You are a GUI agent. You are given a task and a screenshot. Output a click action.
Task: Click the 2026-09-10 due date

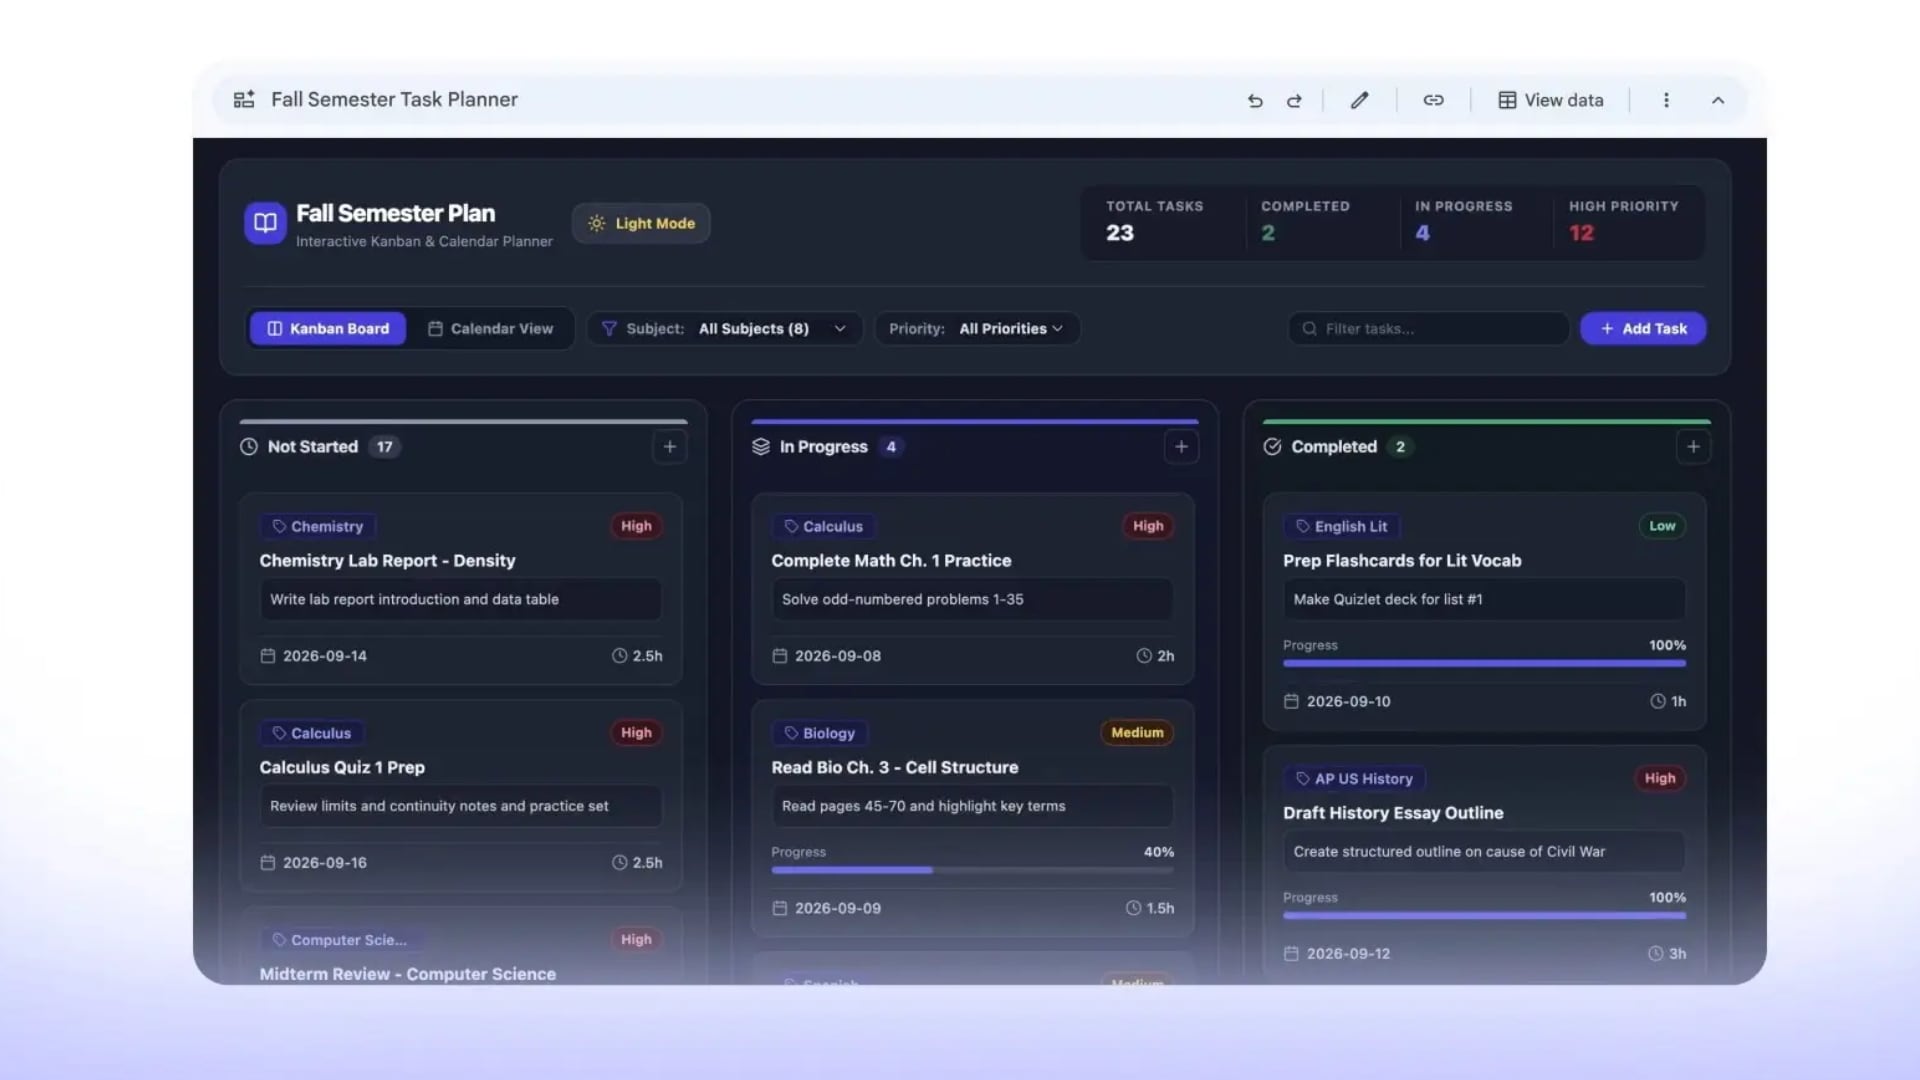point(1337,702)
